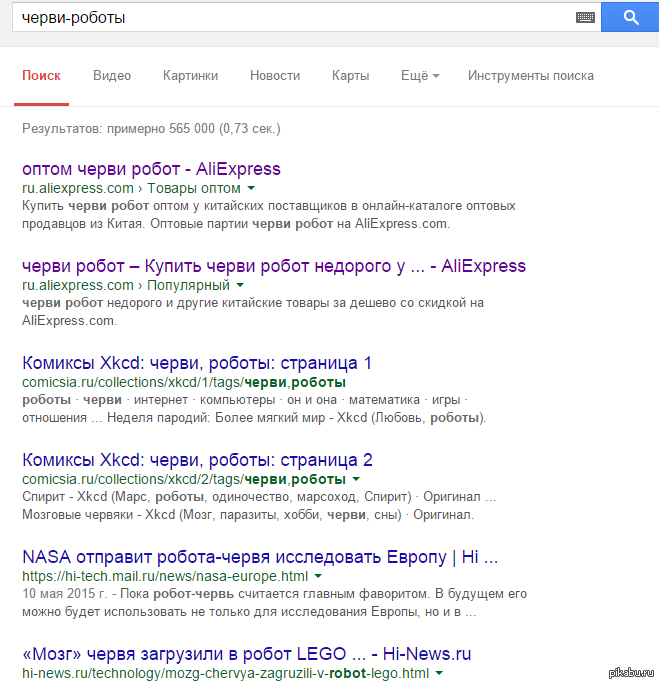Switch to the Видео tab
This screenshot has height=684, width=659.
pos(112,76)
